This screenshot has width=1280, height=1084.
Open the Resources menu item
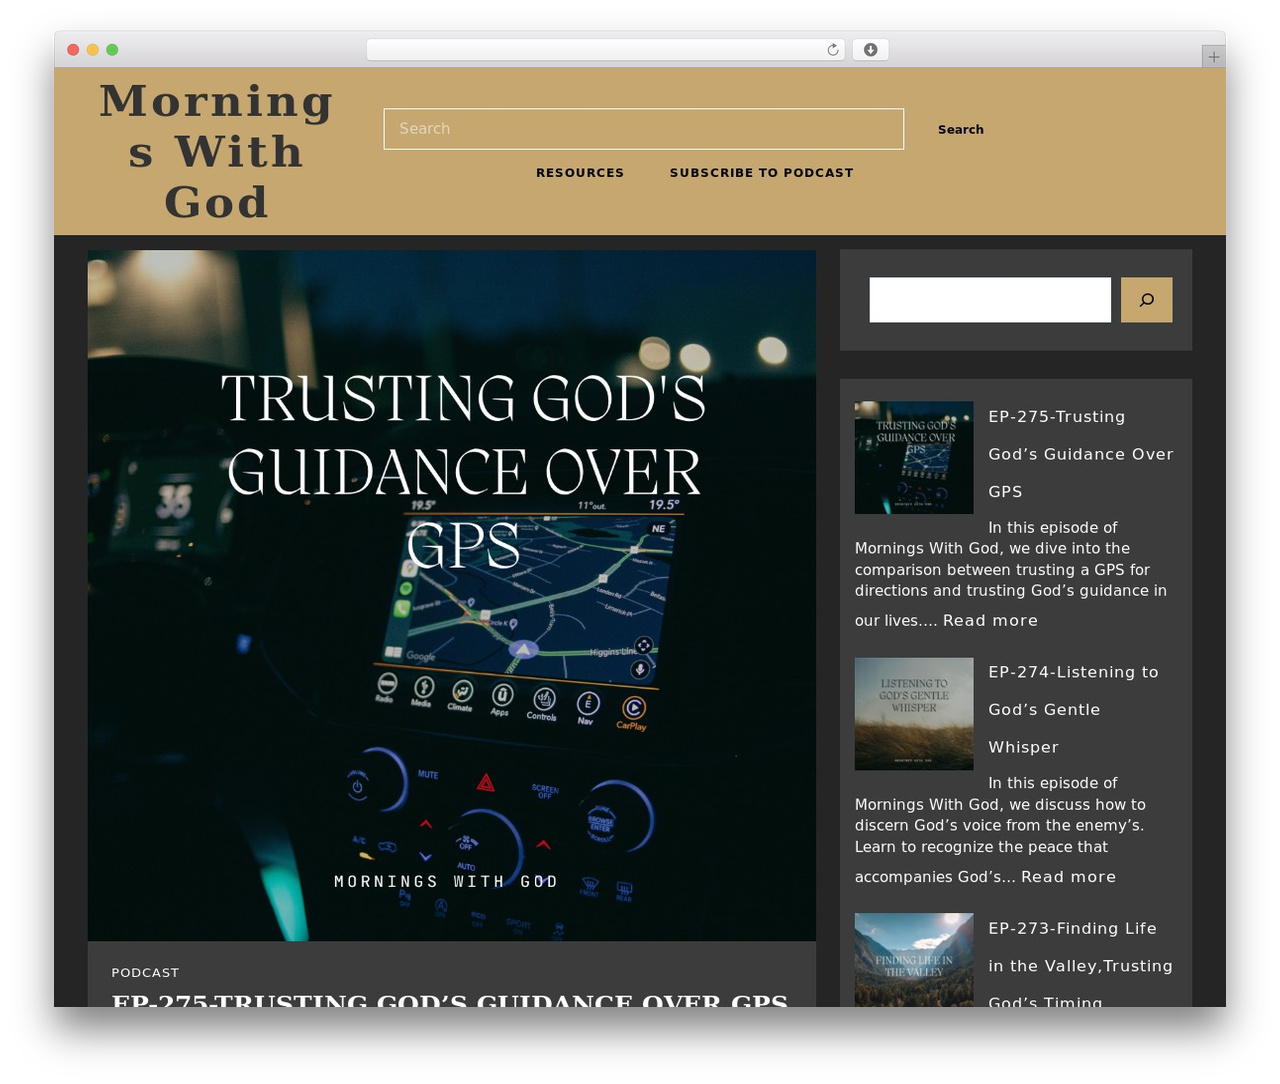(x=580, y=173)
